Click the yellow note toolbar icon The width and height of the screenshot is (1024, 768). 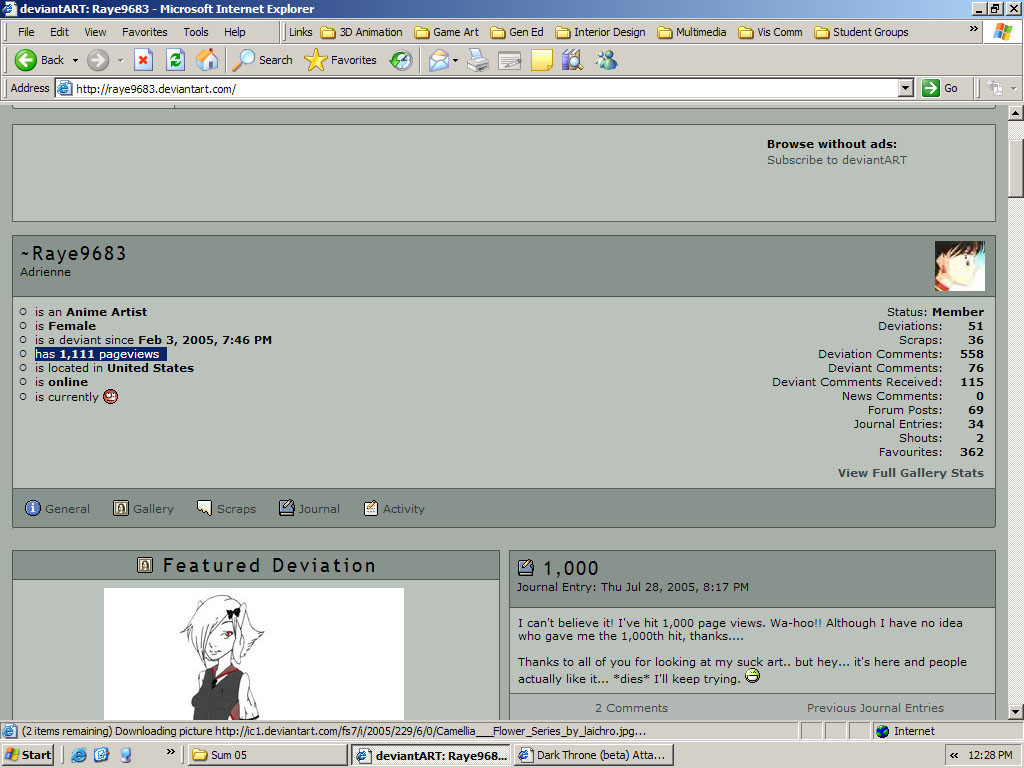(541, 60)
